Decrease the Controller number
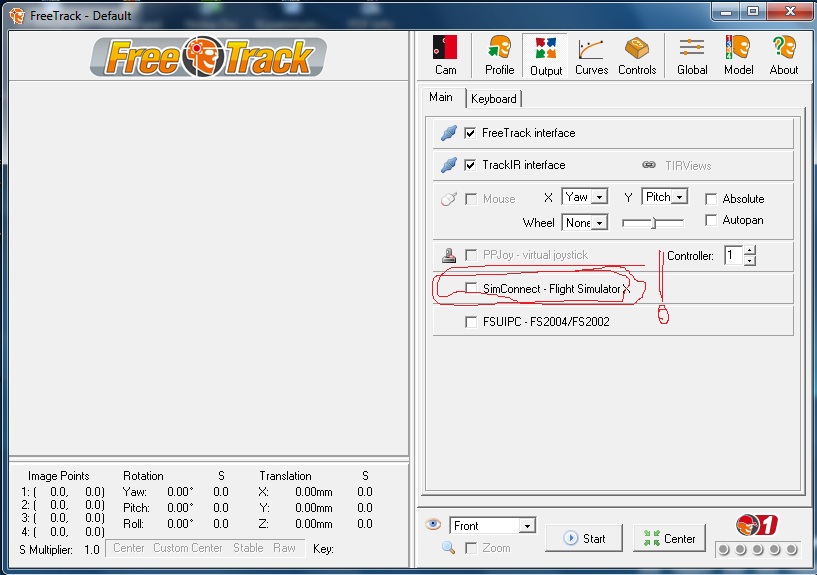 click(x=750, y=260)
